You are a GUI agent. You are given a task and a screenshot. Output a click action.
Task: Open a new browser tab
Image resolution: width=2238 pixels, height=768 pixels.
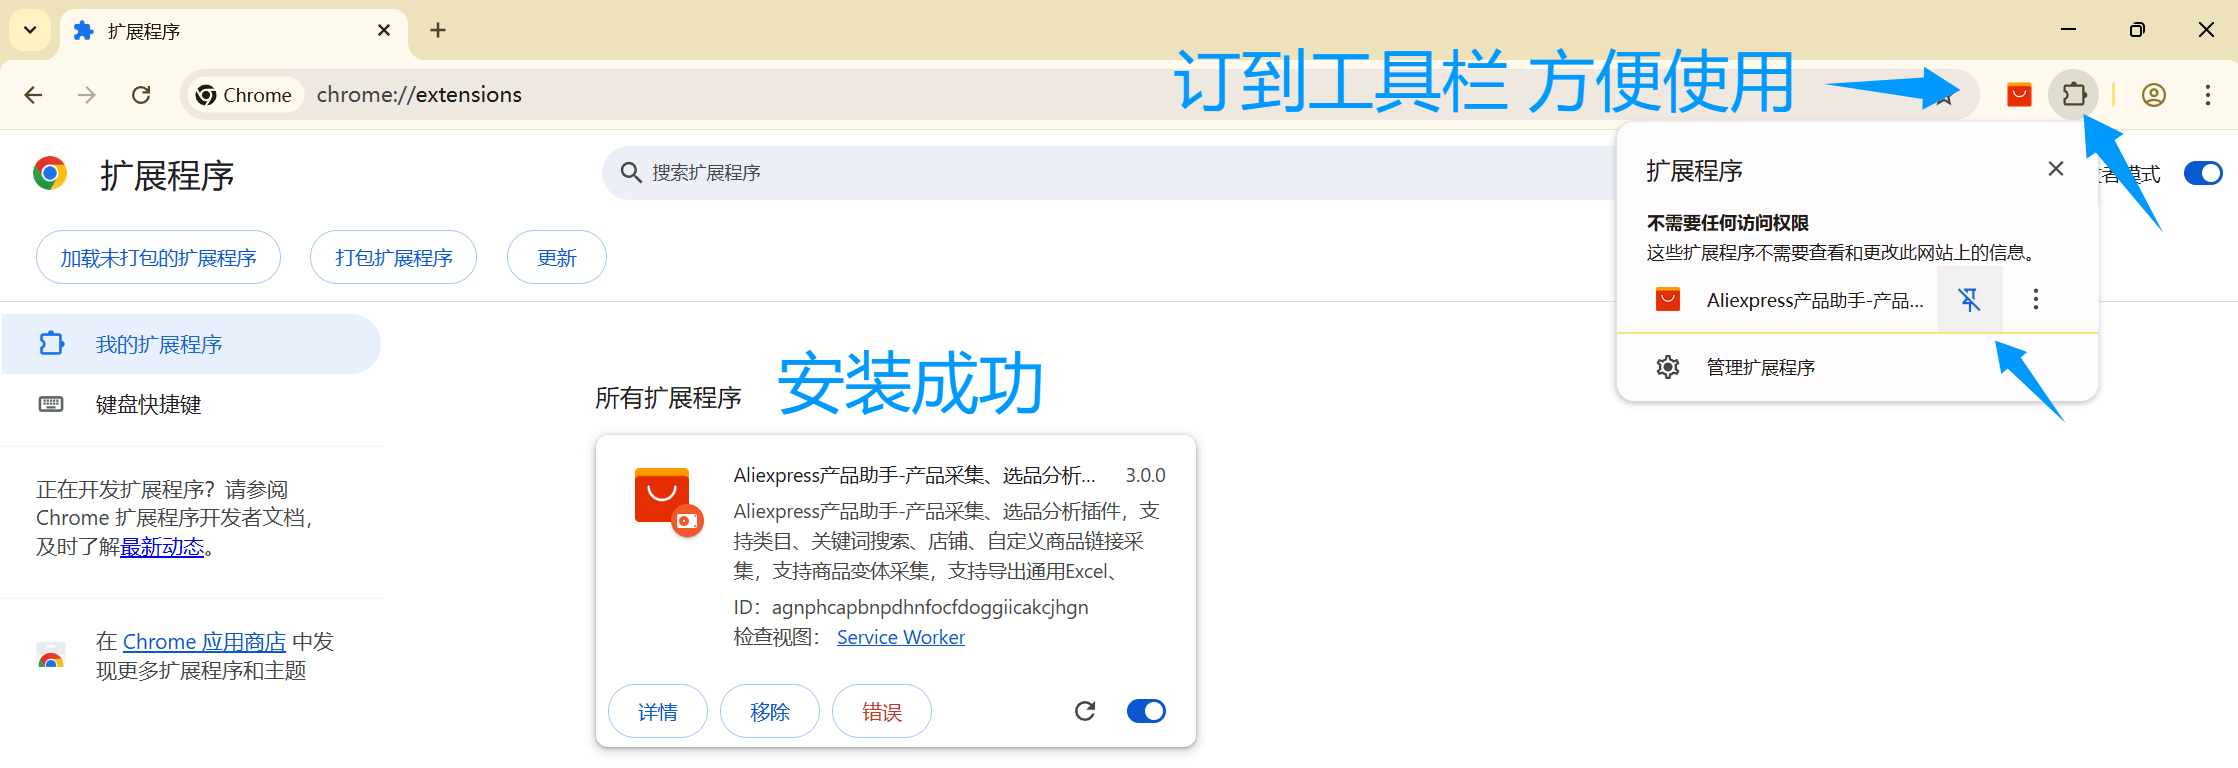[x=438, y=30]
